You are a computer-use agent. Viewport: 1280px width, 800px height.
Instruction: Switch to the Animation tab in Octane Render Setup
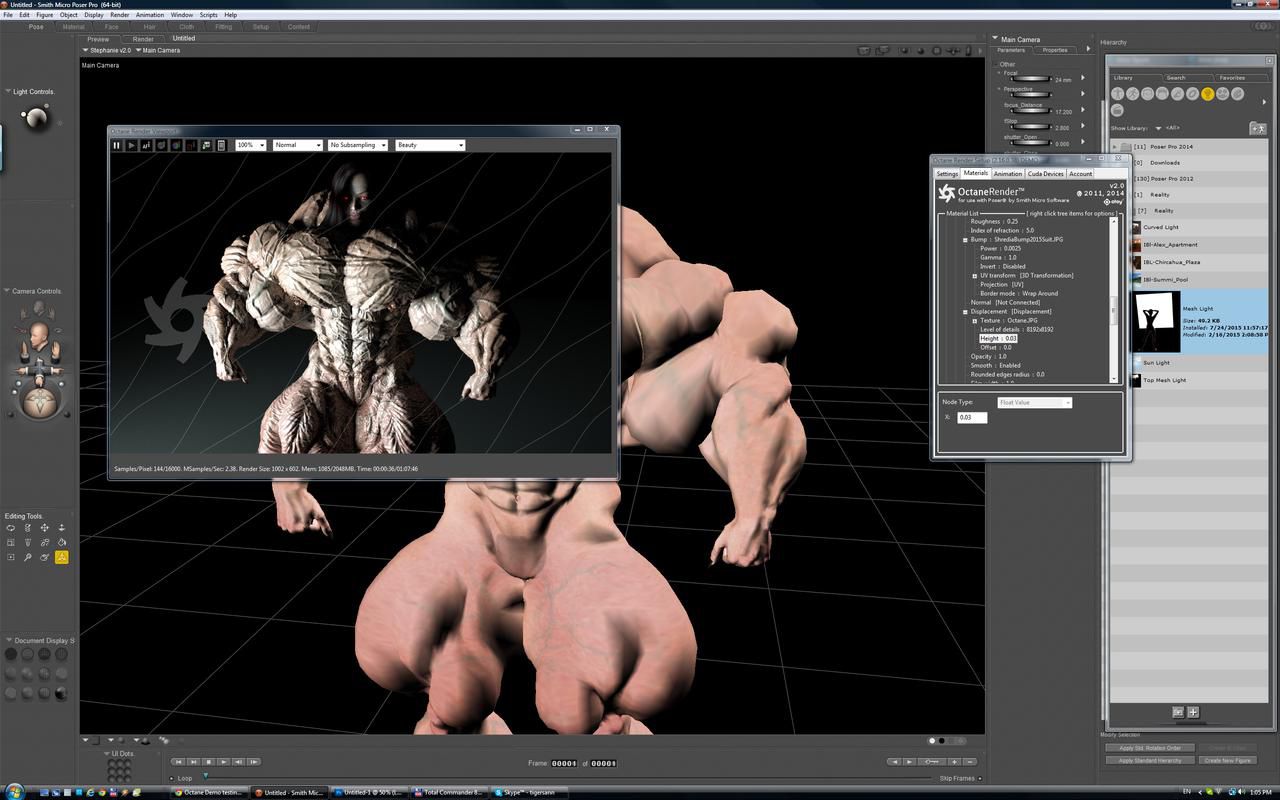pos(1008,174)
